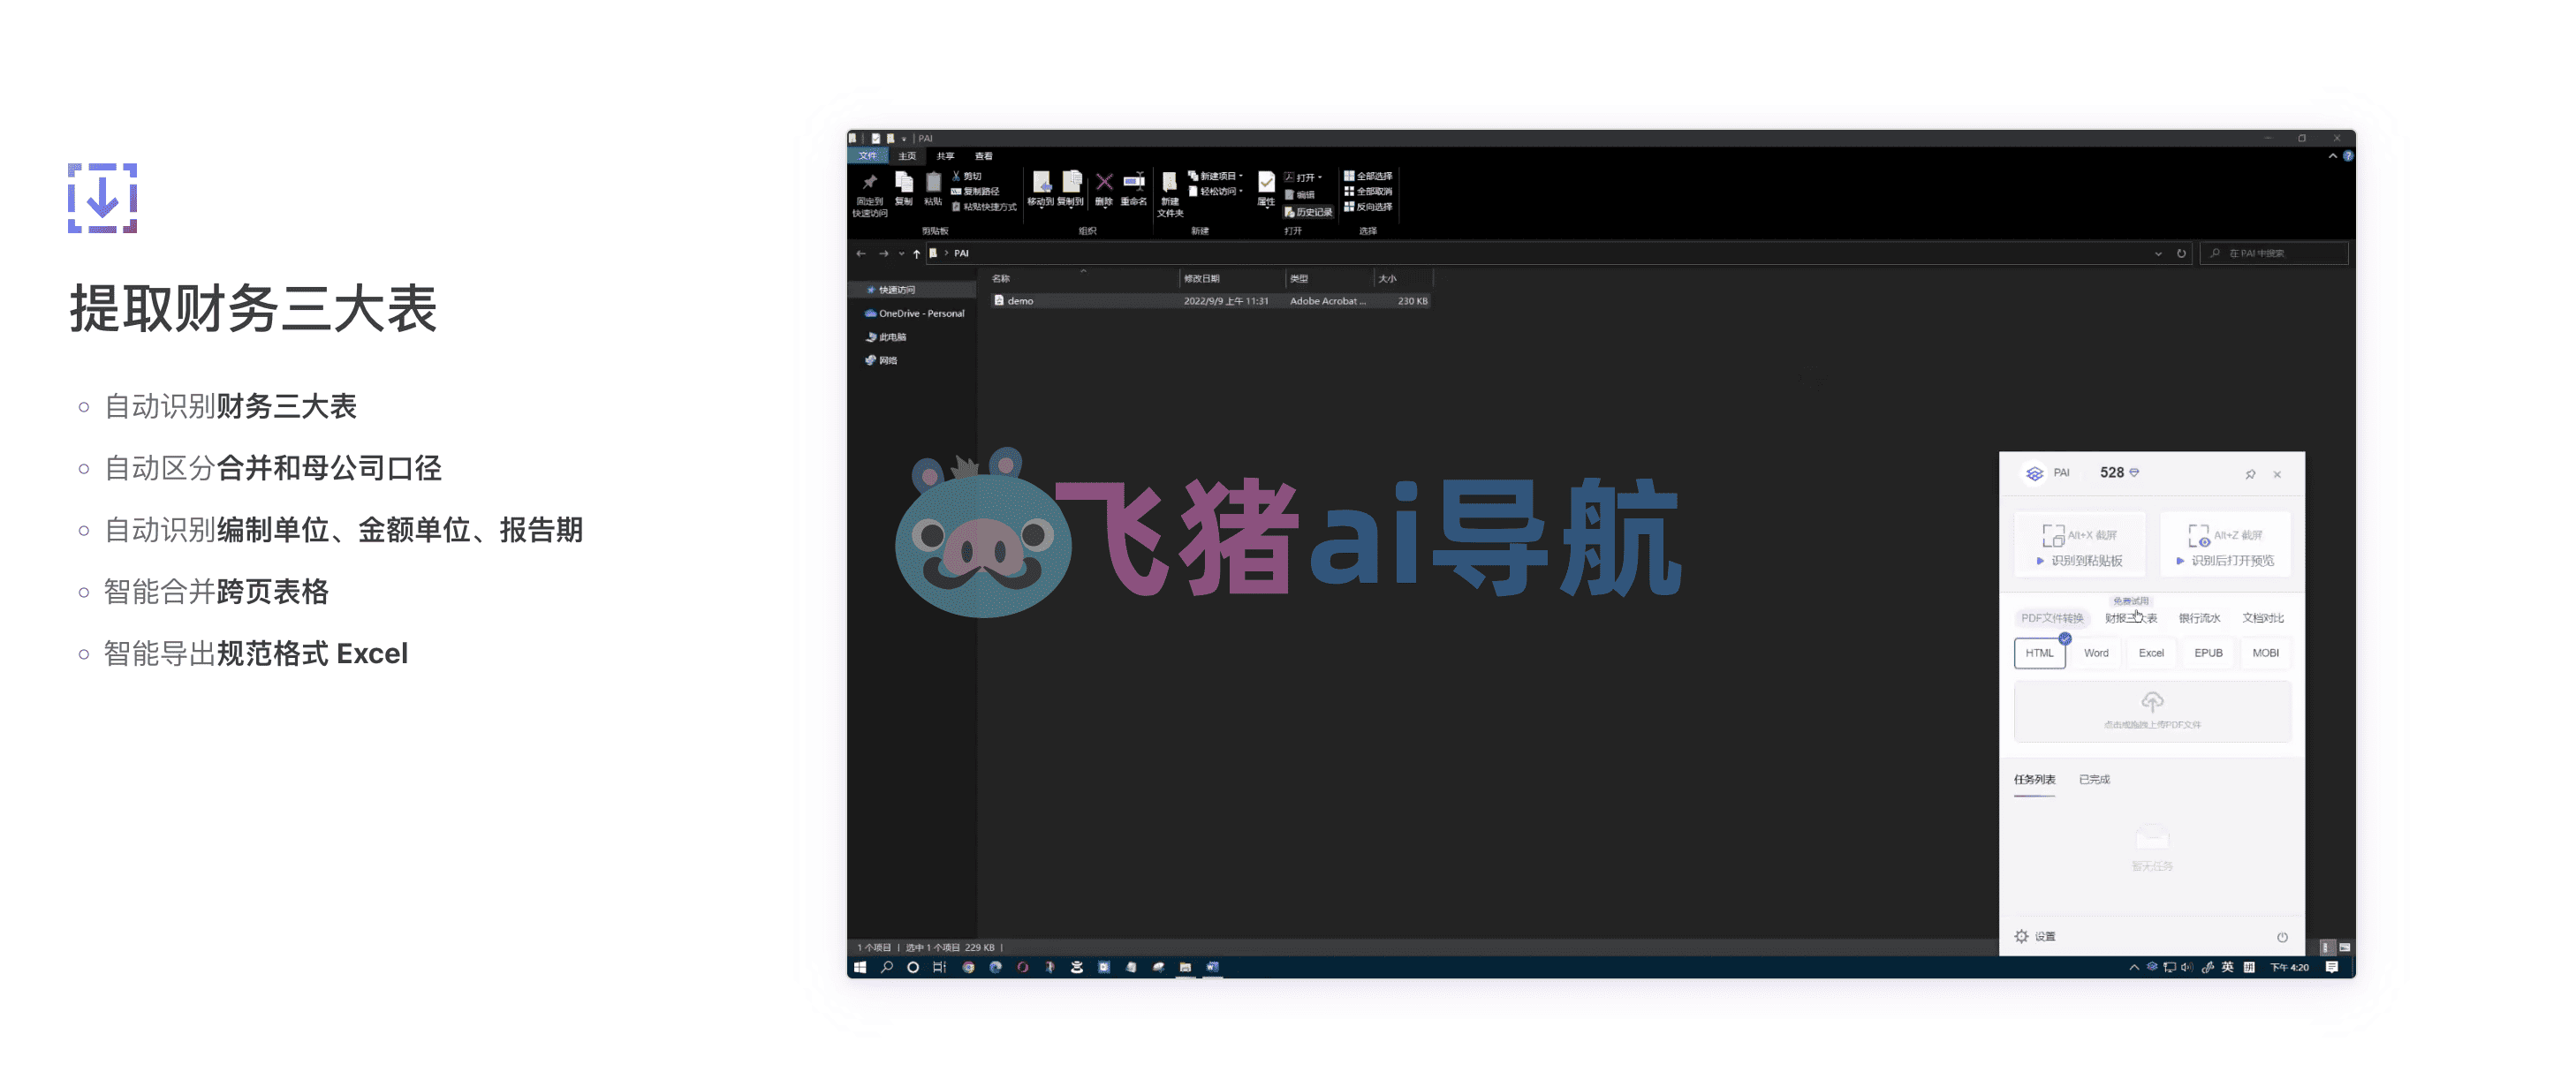Click the Back navigation arrow in Explorer
2576x1065 pixels.
point(861,253)
